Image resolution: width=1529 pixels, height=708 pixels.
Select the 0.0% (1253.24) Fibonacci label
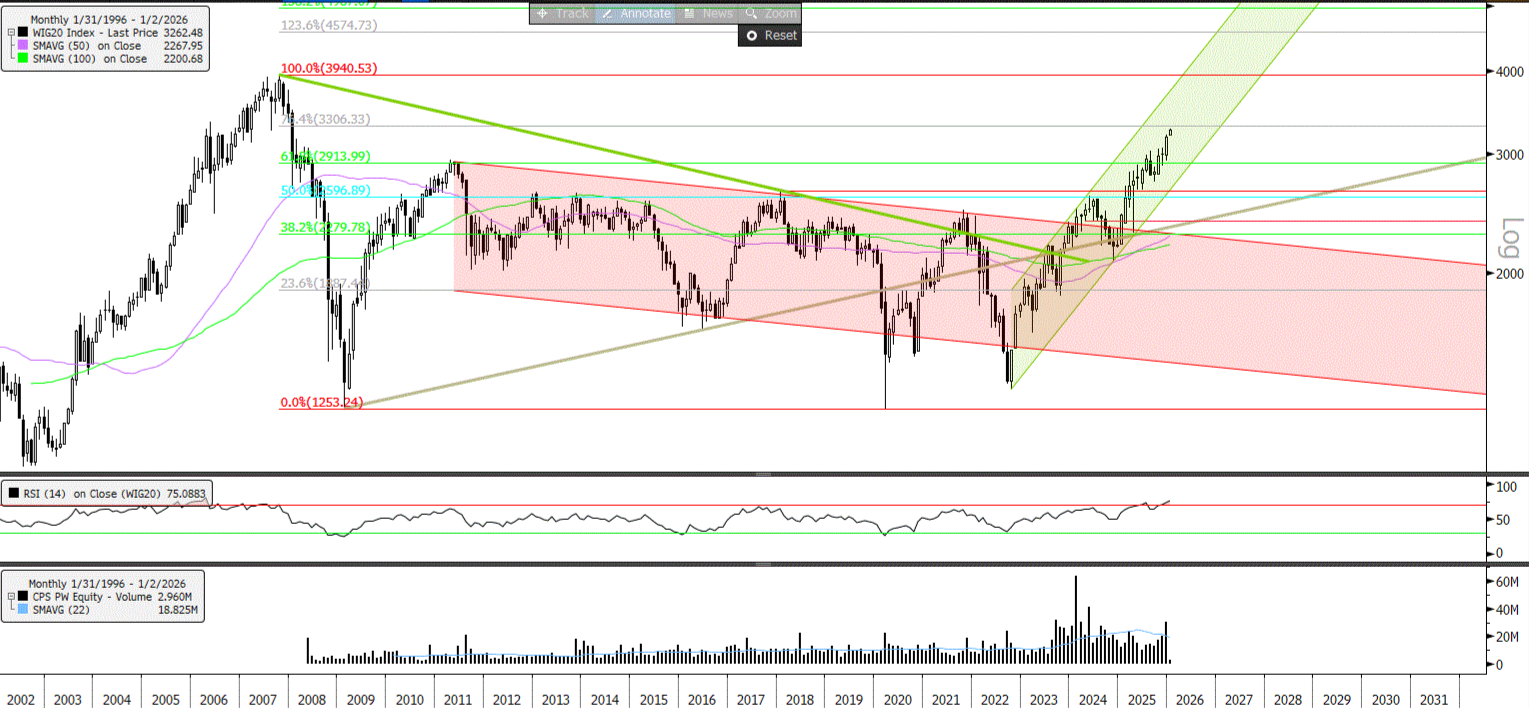pyautogui.click(x=321, y=402)
